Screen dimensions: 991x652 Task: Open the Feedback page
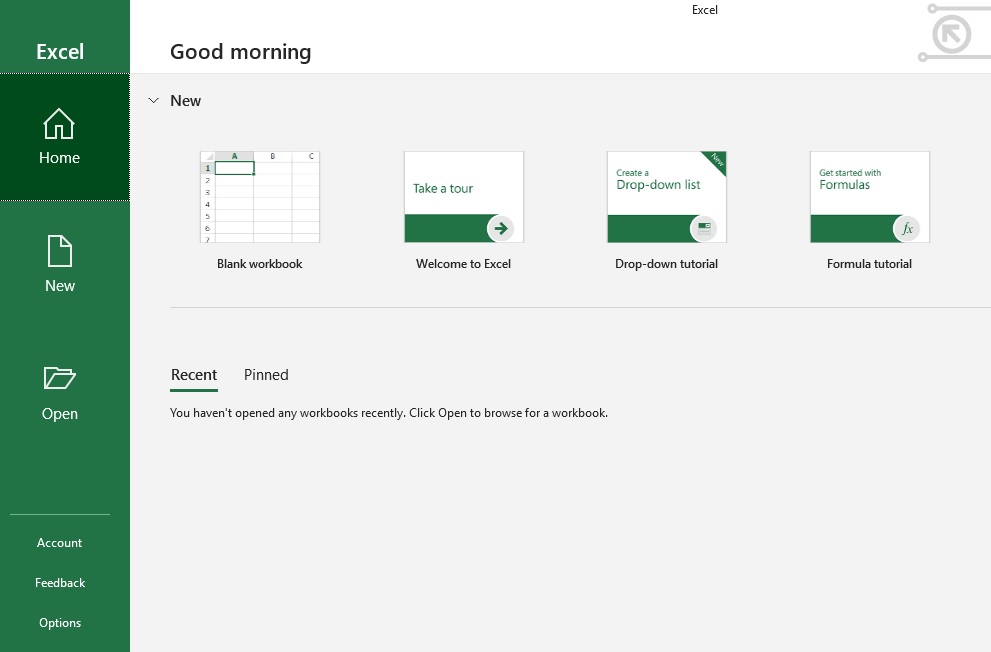(60, 583)
